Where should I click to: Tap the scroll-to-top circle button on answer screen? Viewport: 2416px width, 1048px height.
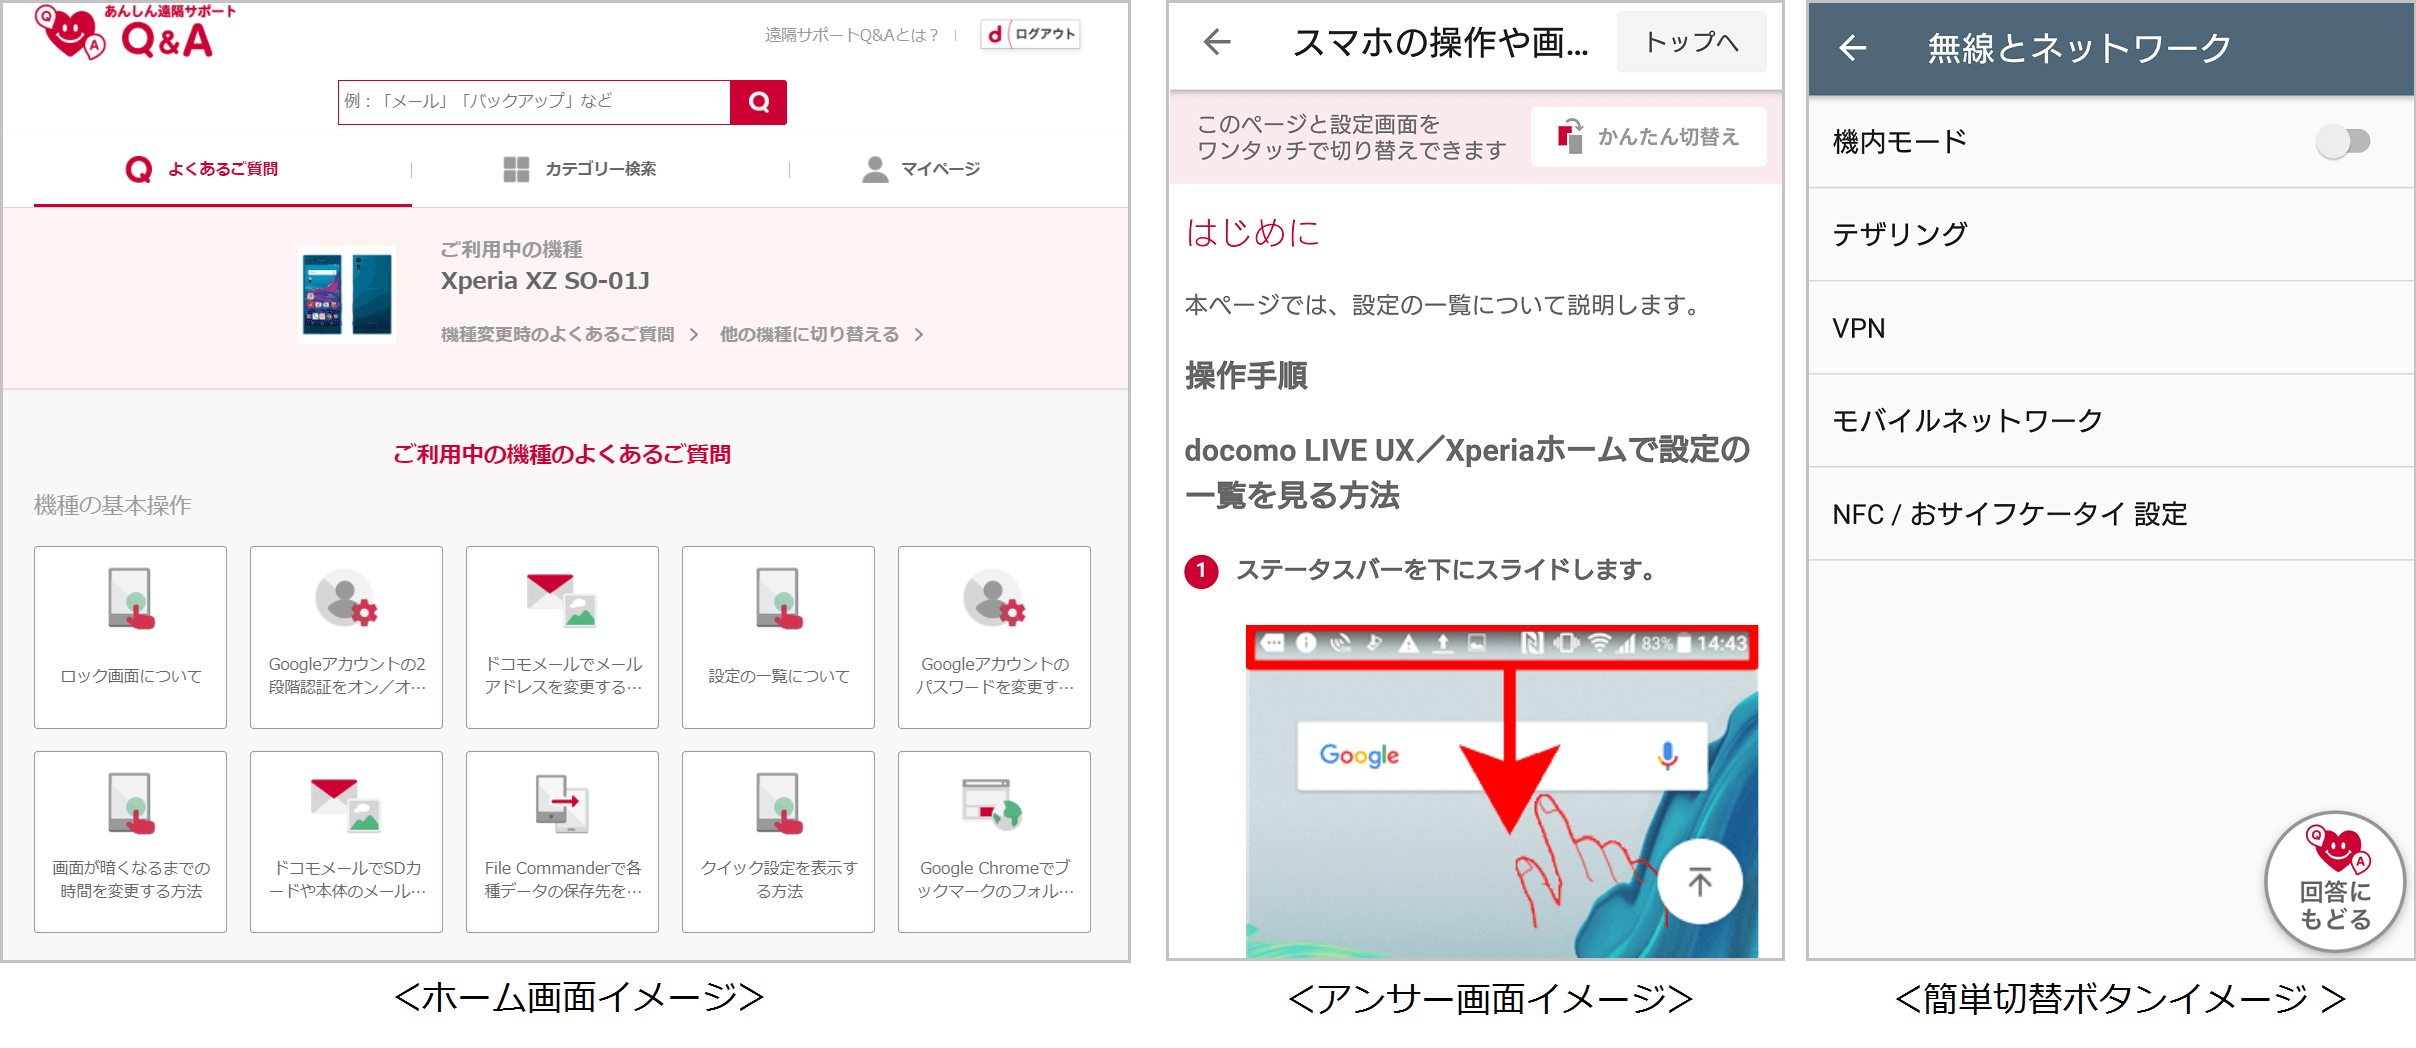coord(1700,881)
